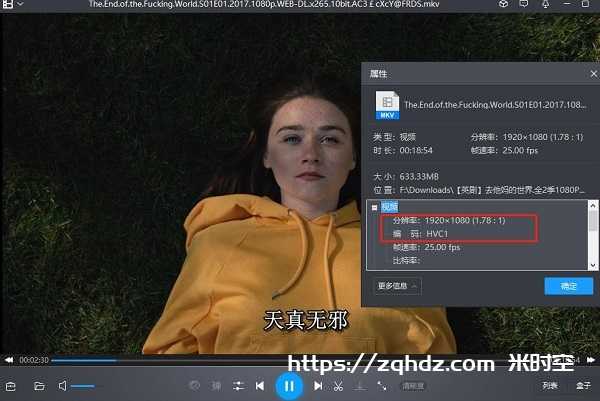Screen dimensions: 600x401
Task: Toggle fullscreen with the diagonal arrows icon
Action: 382,386
